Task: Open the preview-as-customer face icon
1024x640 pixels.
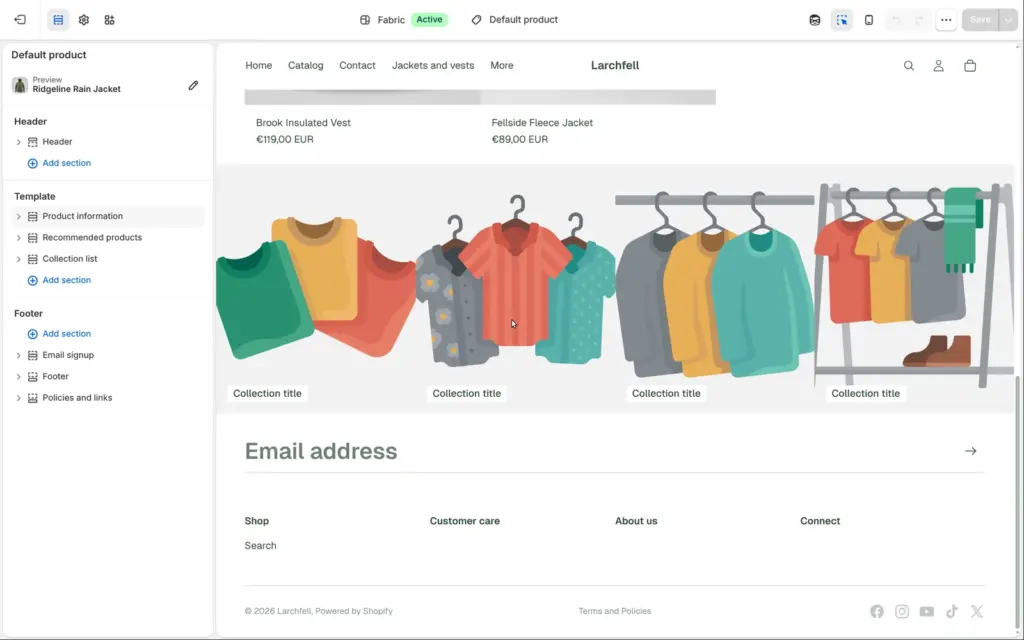Action: point(814,20)
